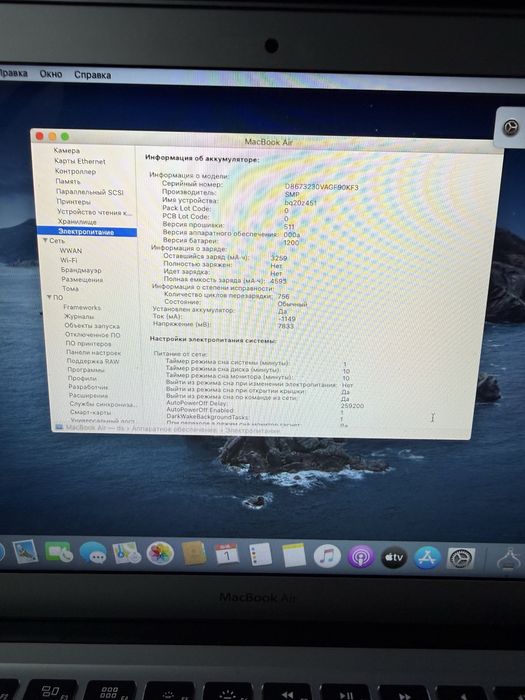Select Контроллер in the sidebar
Viewport: 525px width, 700px height.
coord(75,171)
